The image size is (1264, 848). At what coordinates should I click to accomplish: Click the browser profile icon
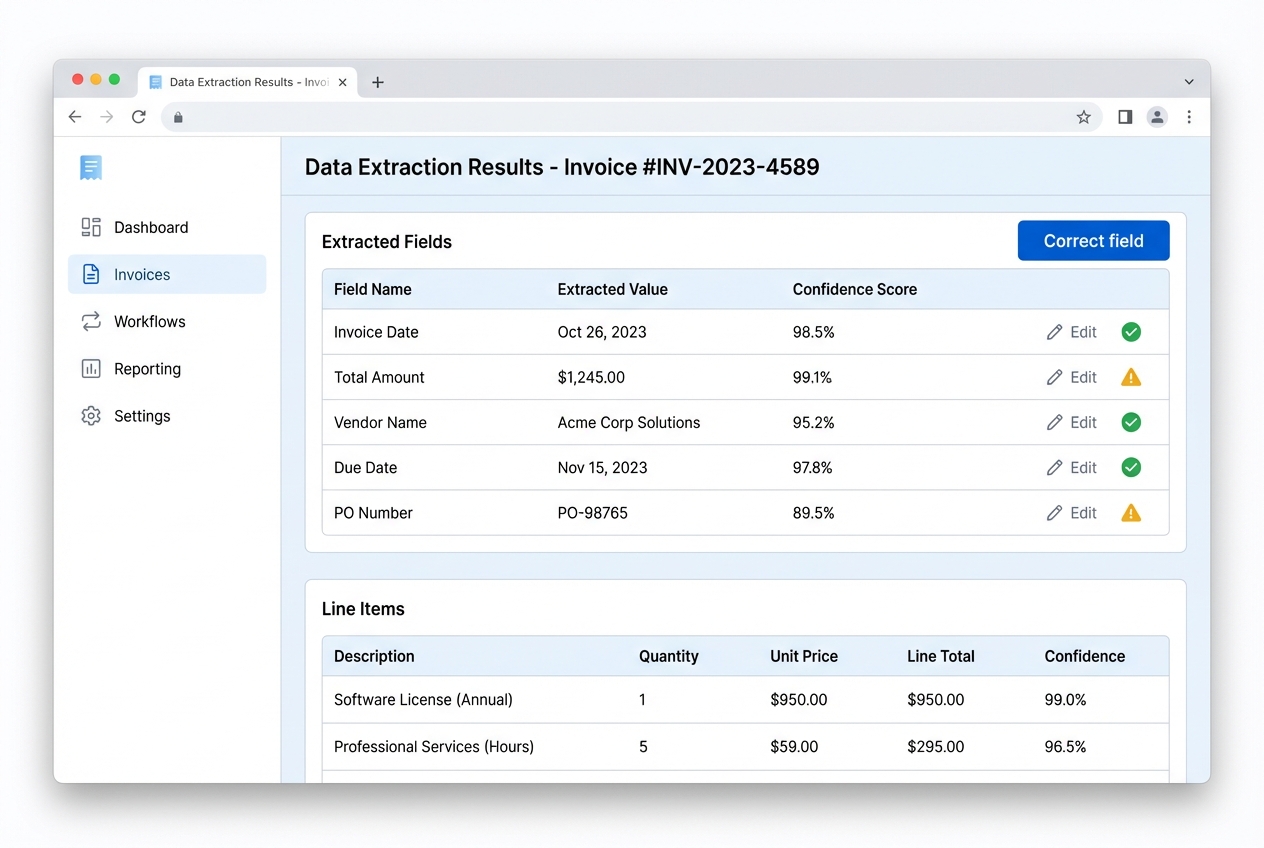click(1157, 117)
